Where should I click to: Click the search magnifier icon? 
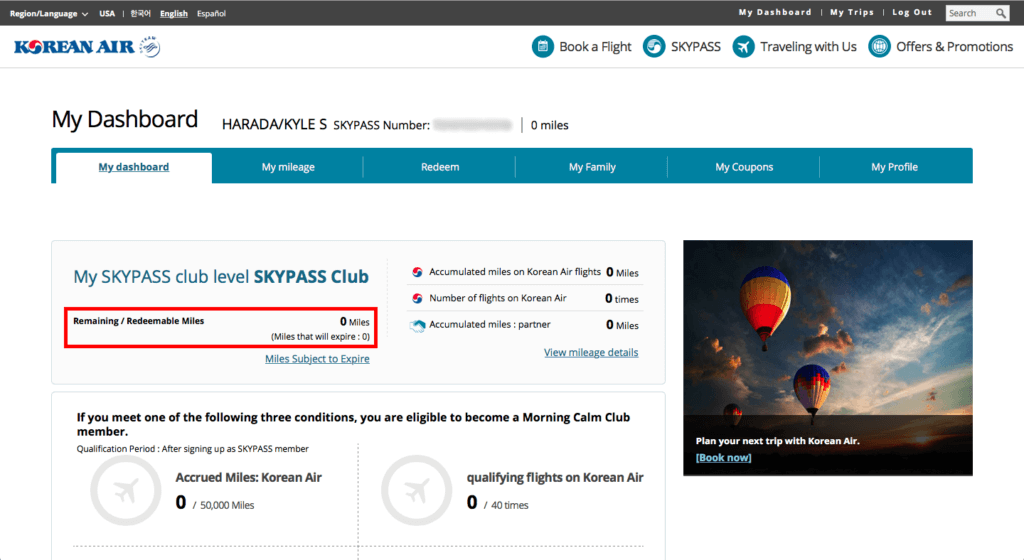click(1000, 13)
